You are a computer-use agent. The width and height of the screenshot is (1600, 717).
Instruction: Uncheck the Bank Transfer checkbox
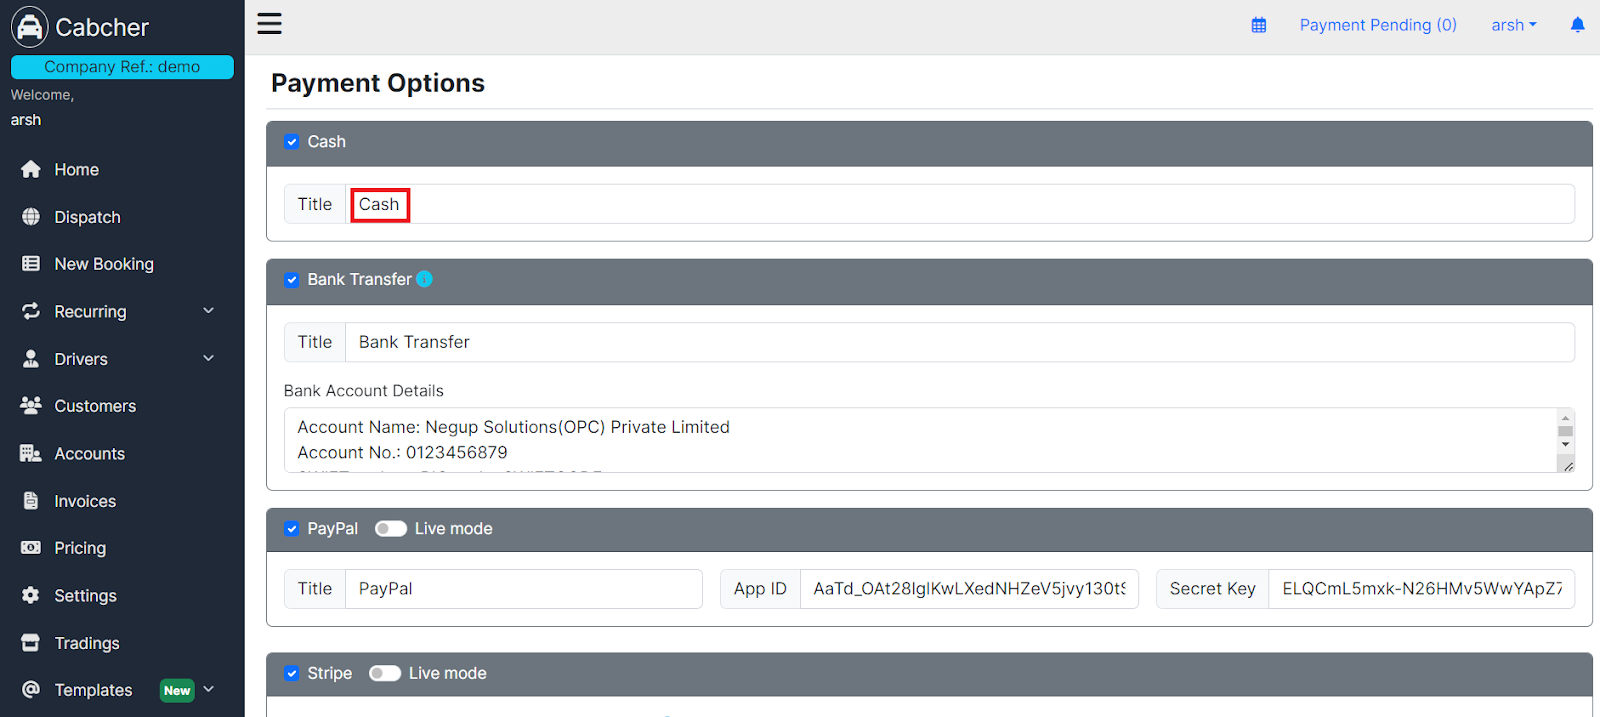pyautogui.click(x=292, y=280)
